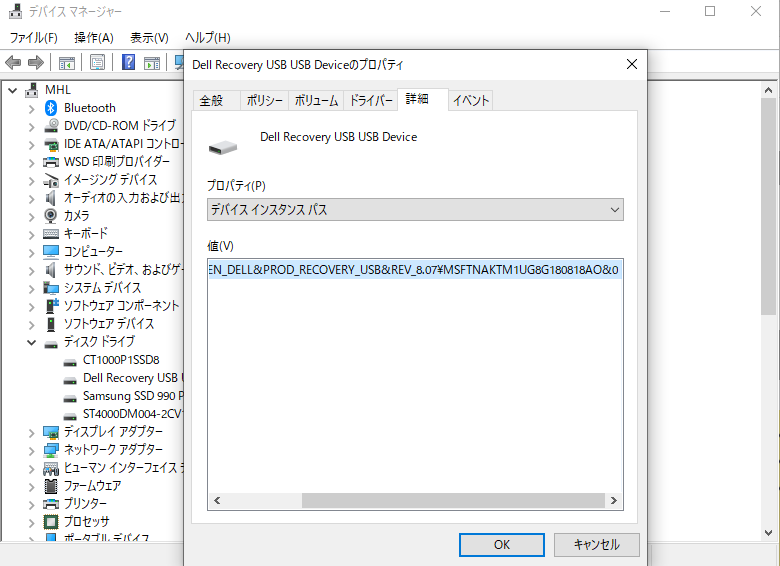Click the left scroll arrow of value list
Viewport: 780px width, 566px height.
point(217,501)
